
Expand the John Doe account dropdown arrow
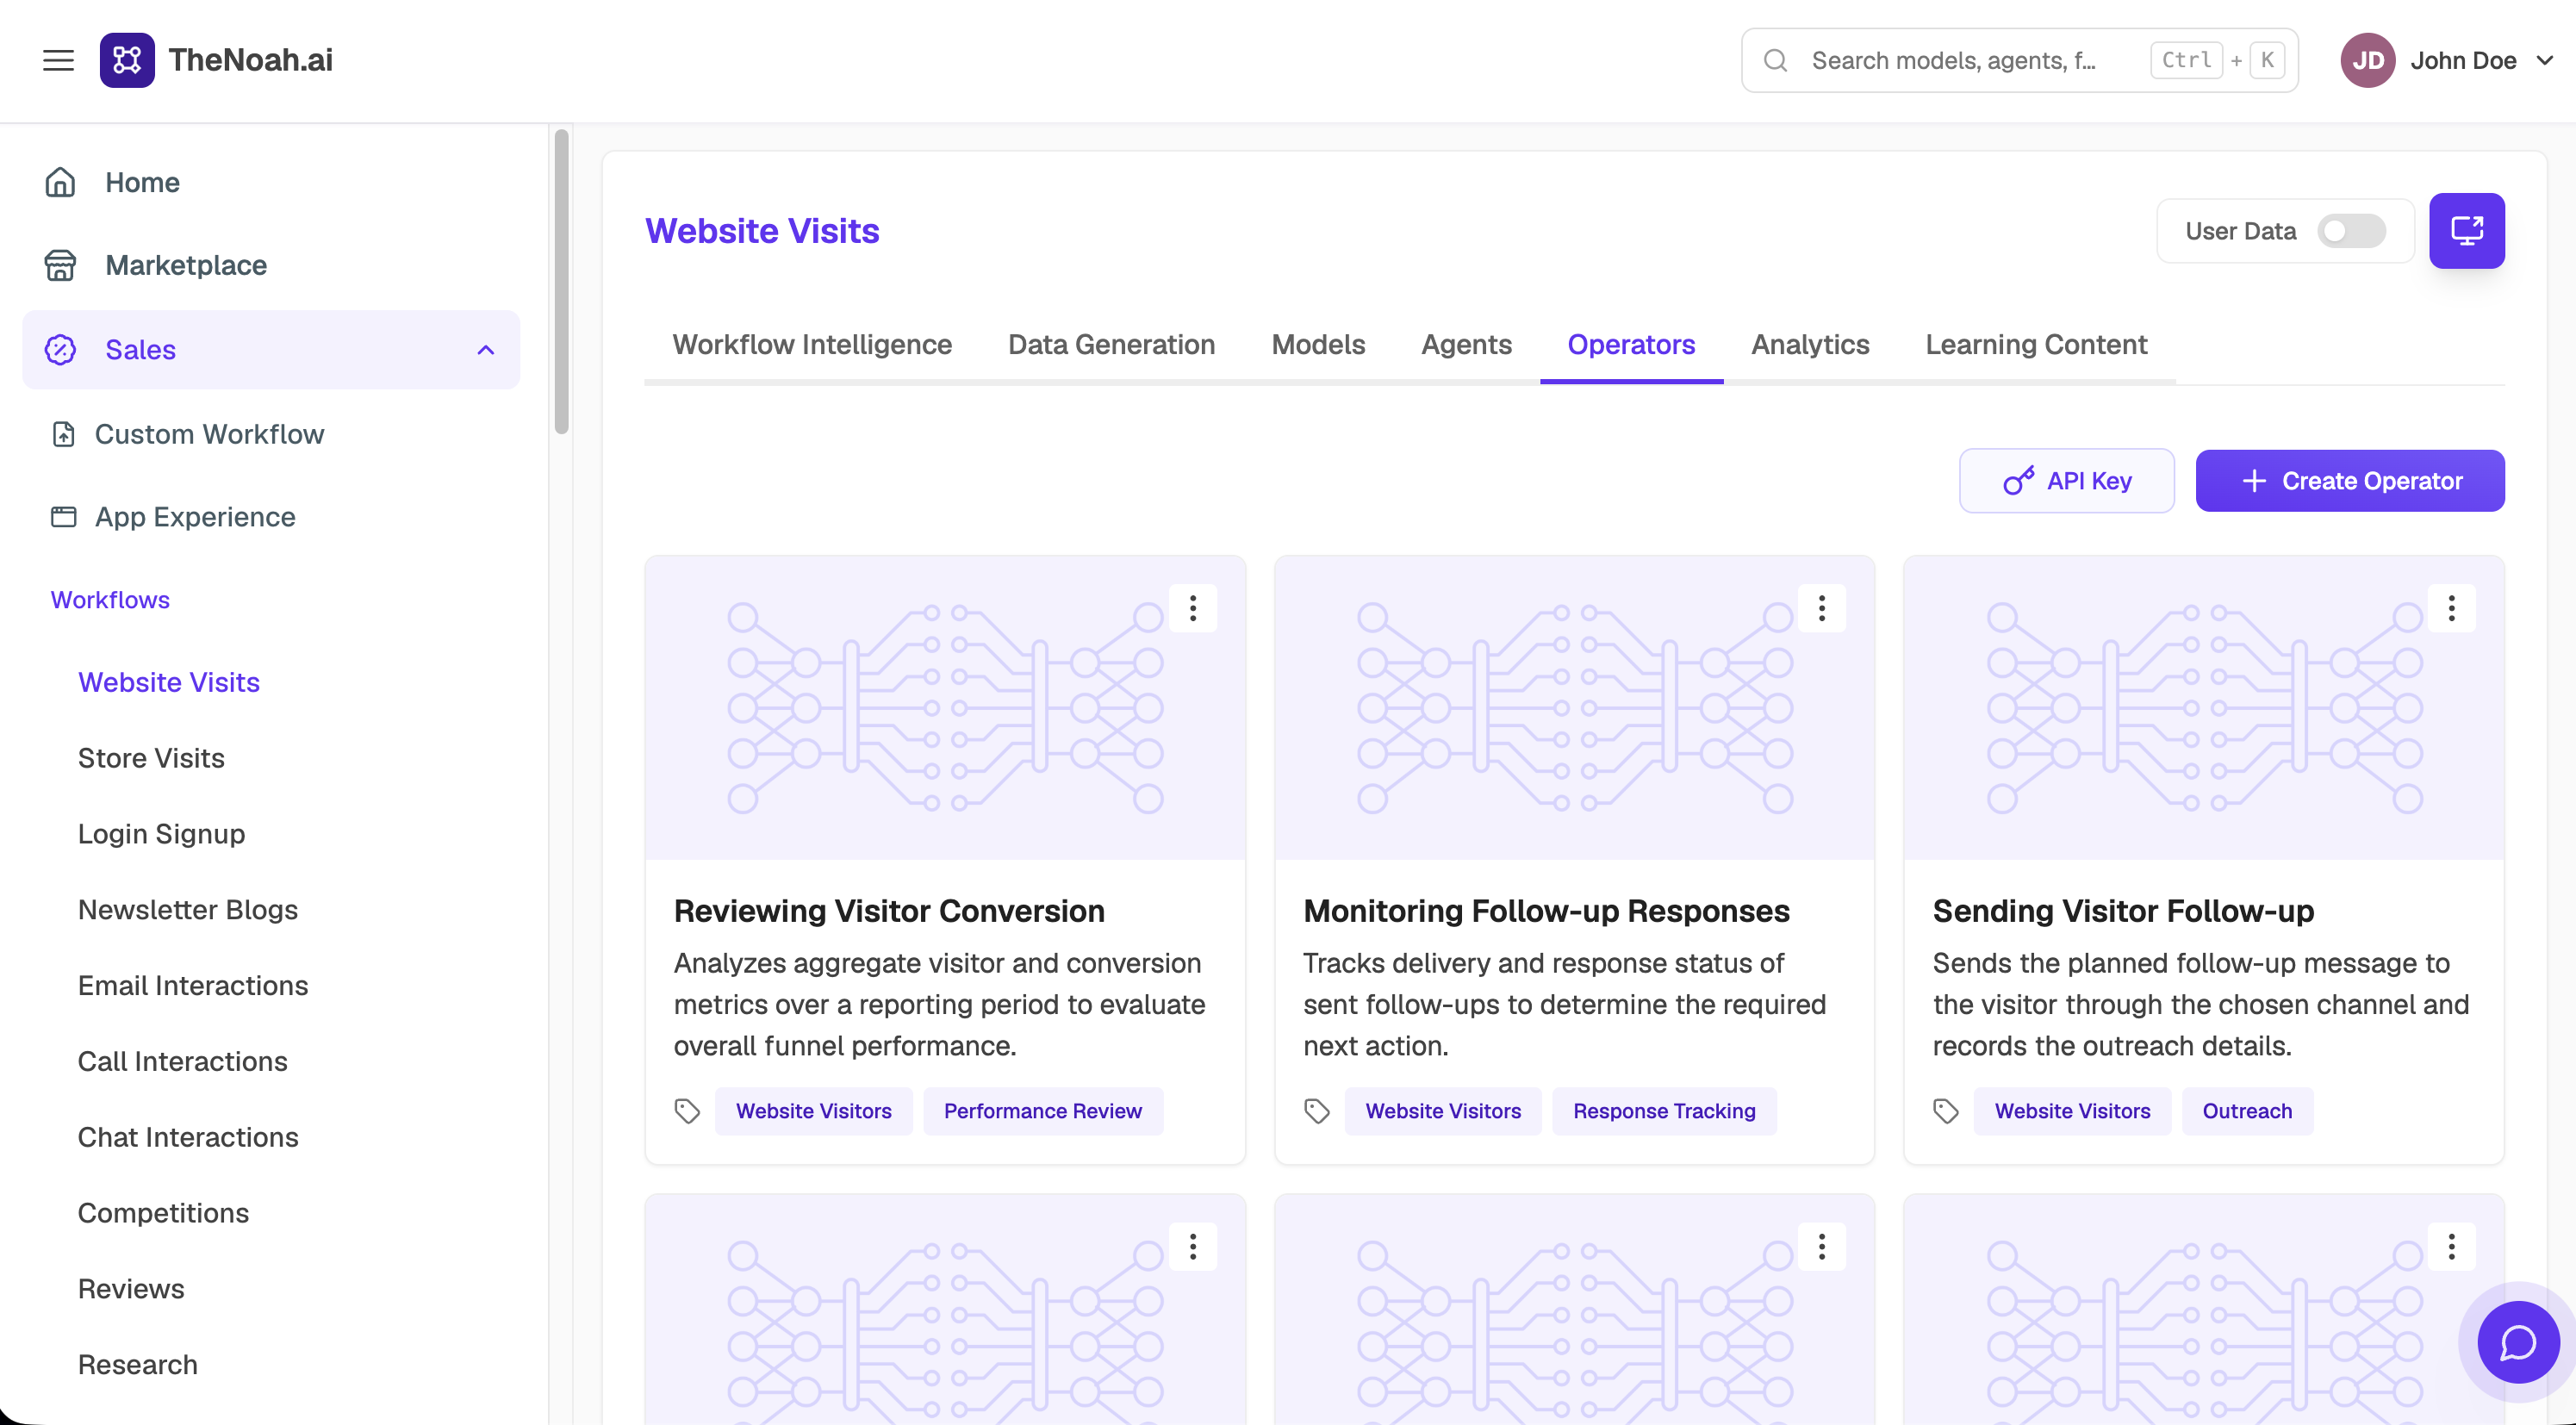click(x=2545, y=61)
